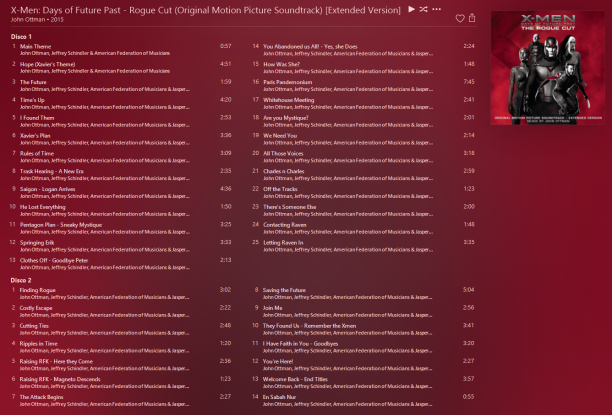The image size is (612, 415).
Task: Love the album with the heart icon
Action: 460,18
